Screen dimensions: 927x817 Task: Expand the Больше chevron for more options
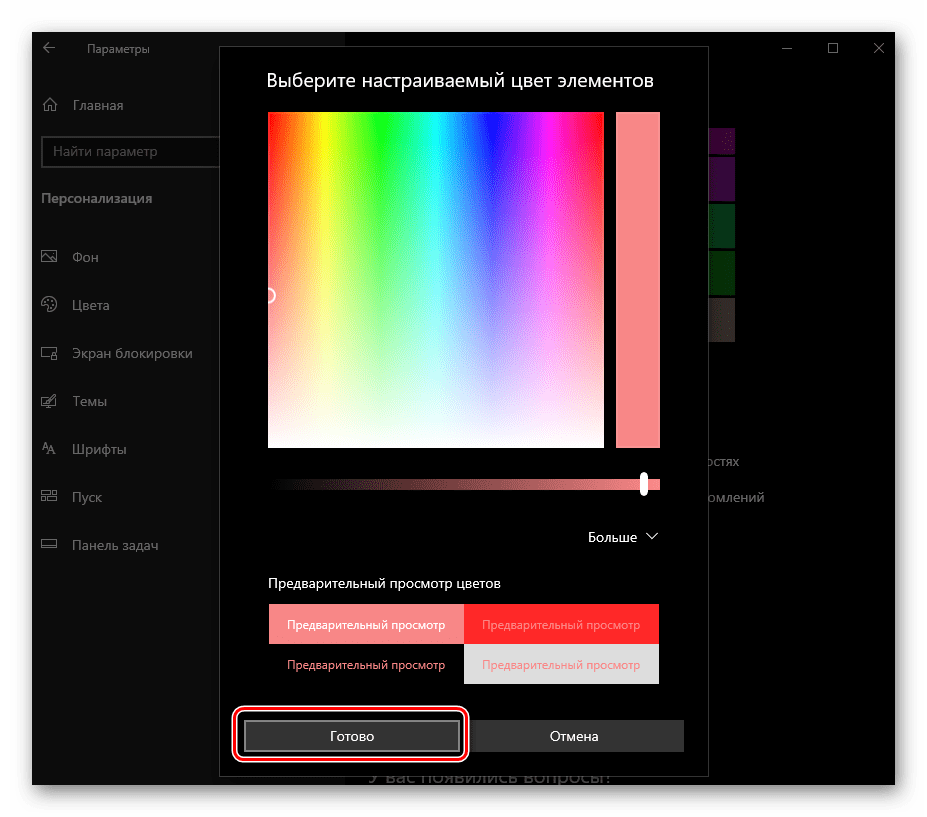(652, 537)
